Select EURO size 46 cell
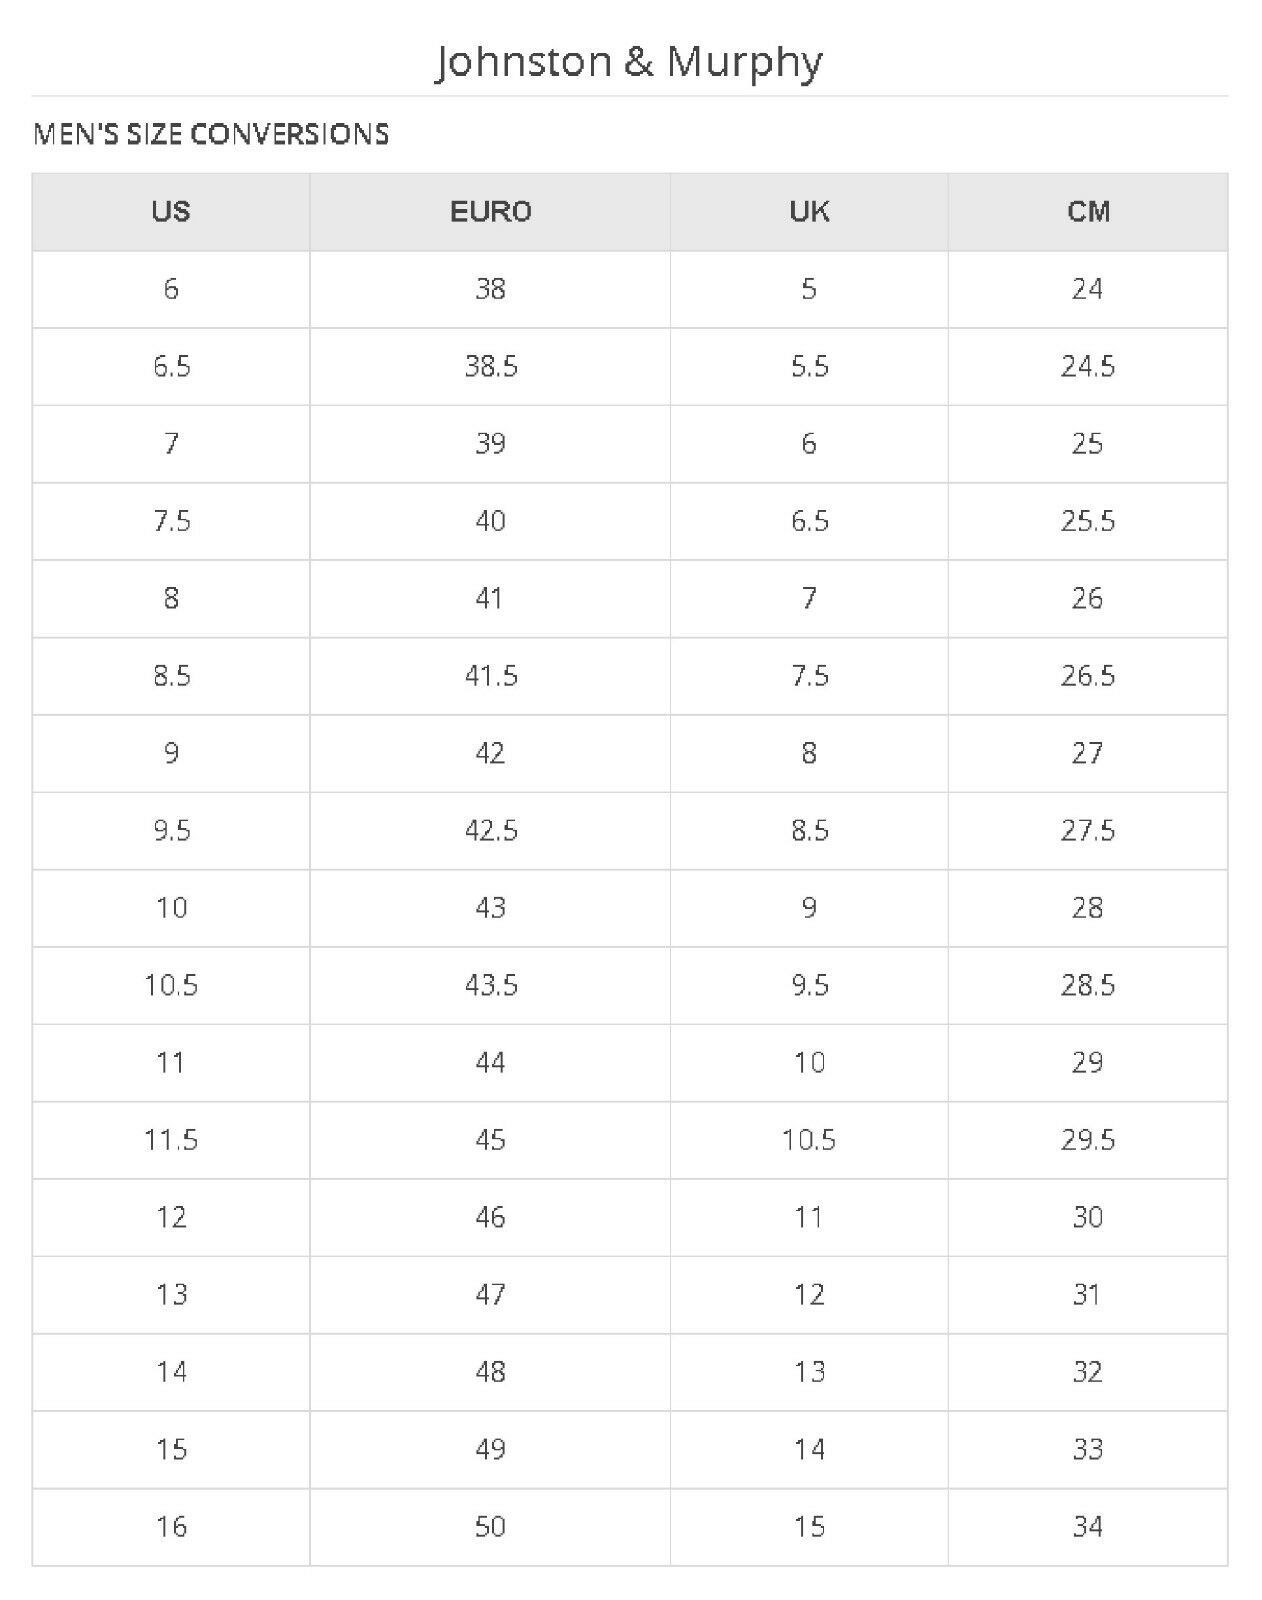The image size is (1262, 1600). [x=490, y=1217]
